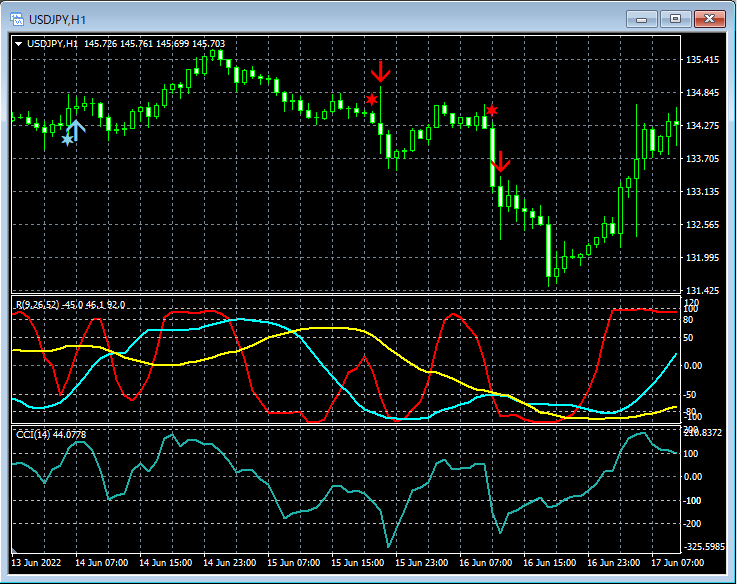
Task: Click the gray chart shift marker at bottom-left
Action: point(14,551)
